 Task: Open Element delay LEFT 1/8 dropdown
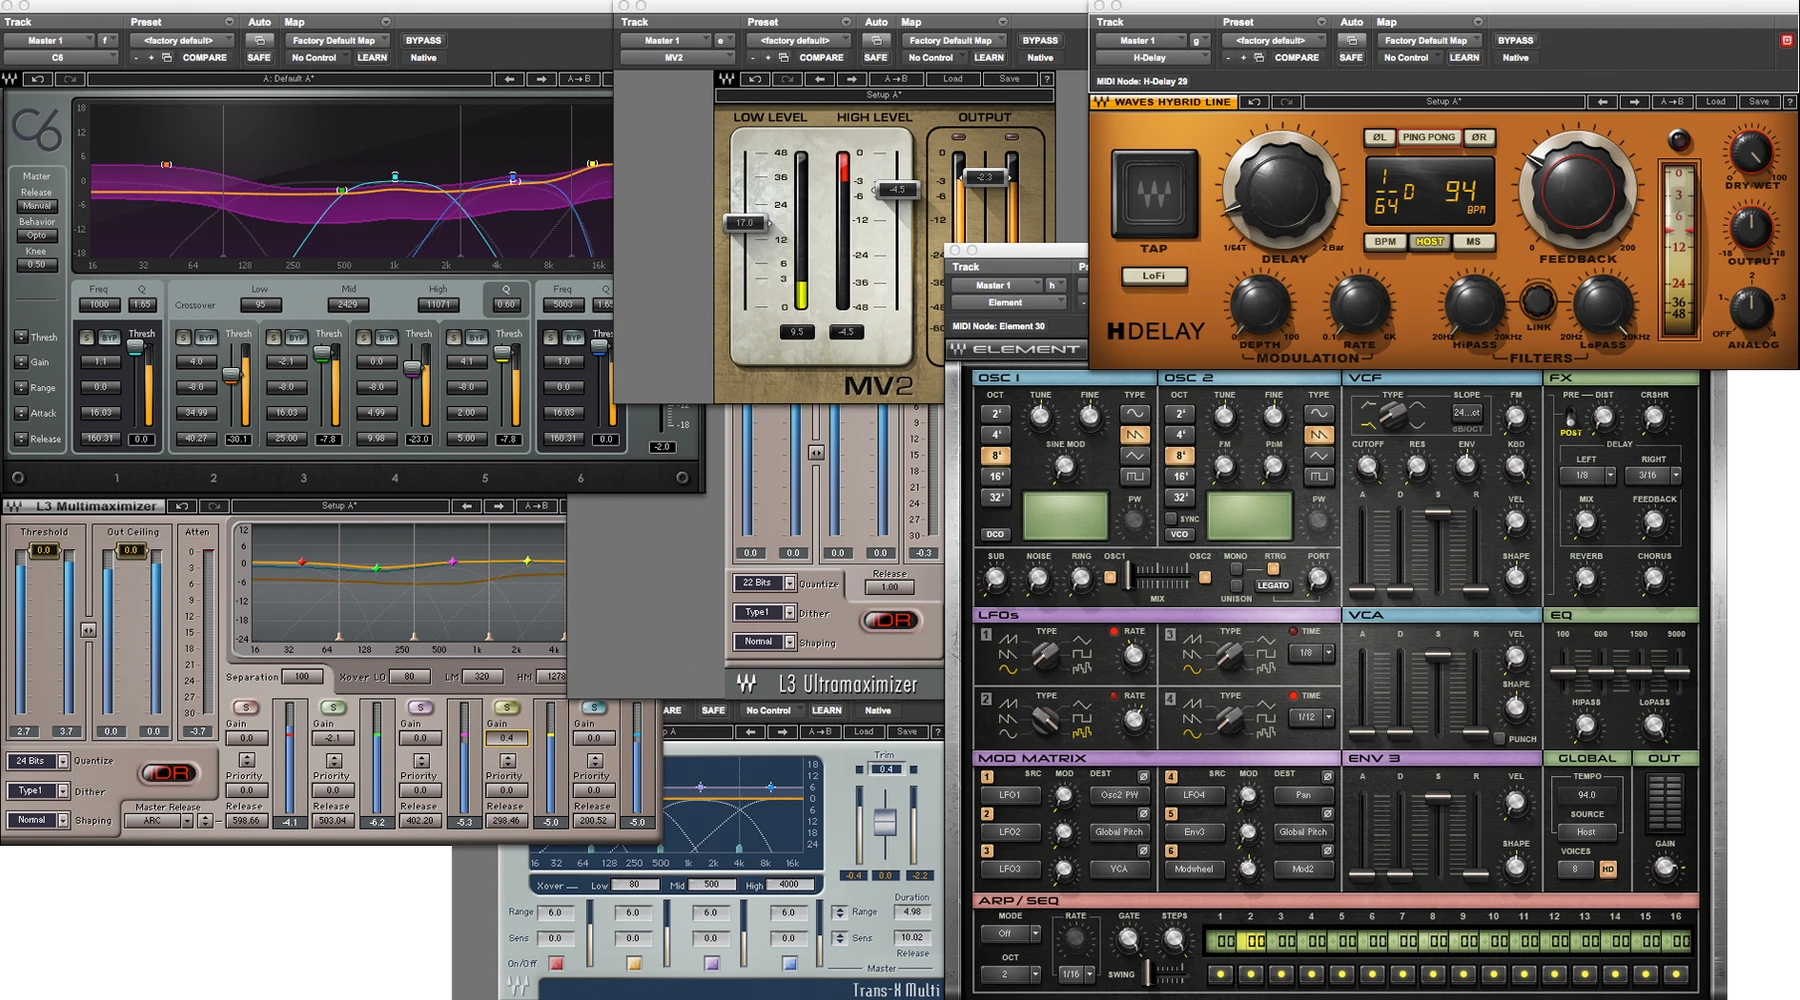click(1588, 476)
